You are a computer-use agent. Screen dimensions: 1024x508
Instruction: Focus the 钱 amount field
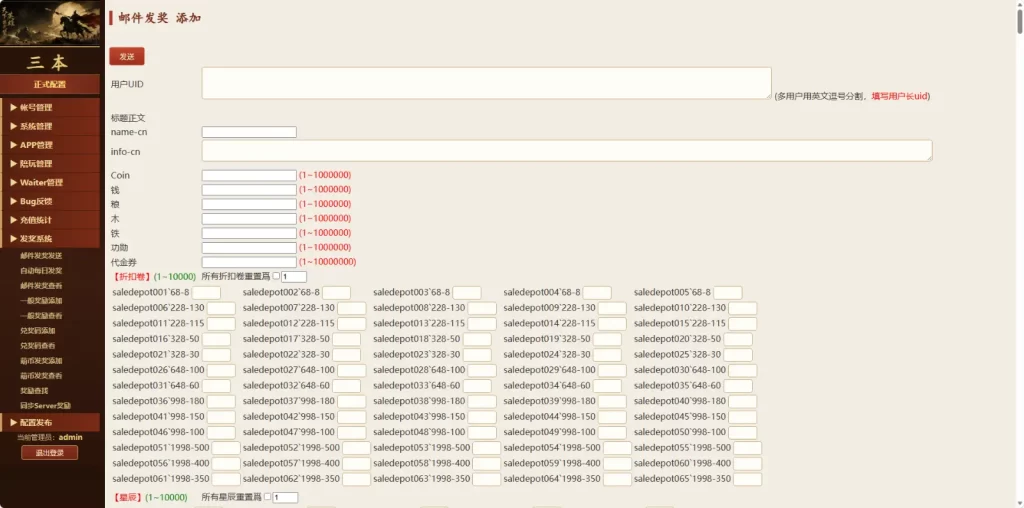point(249,190)
